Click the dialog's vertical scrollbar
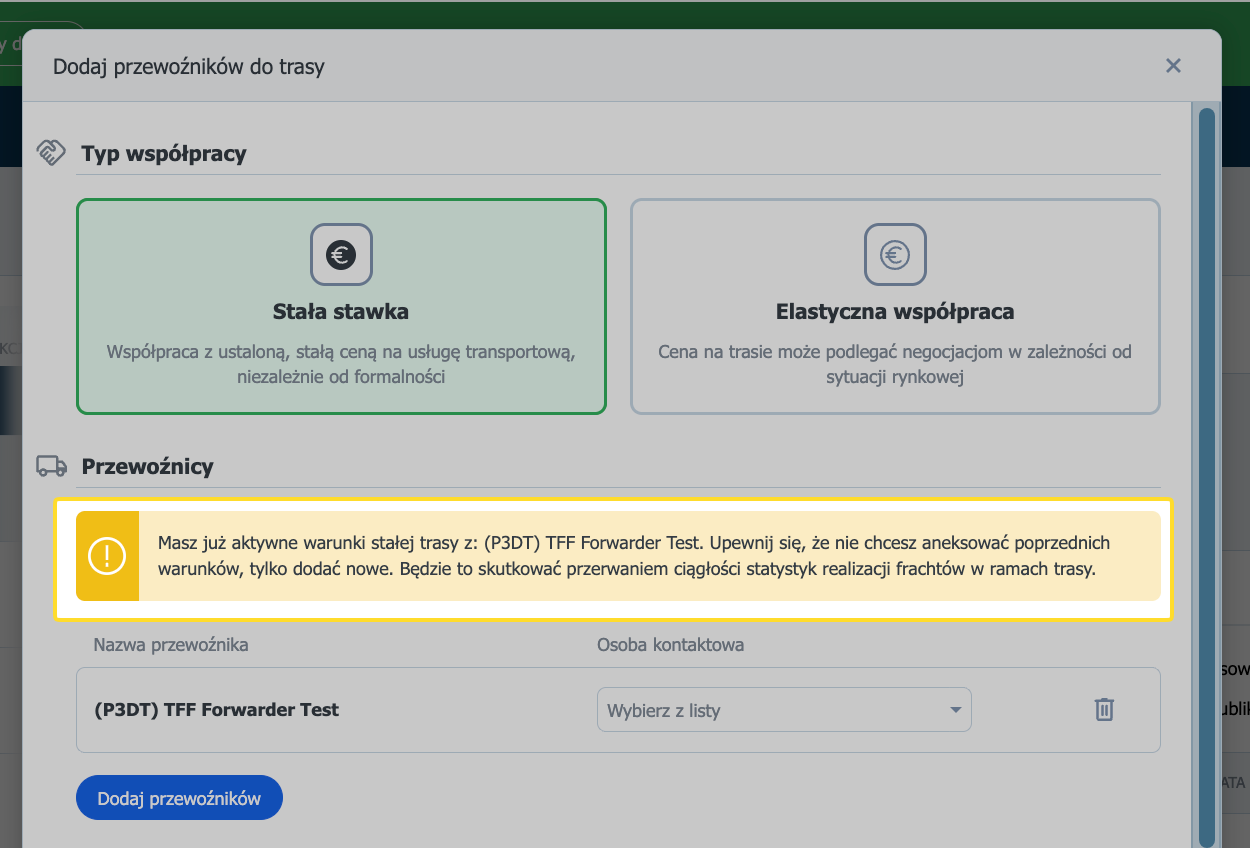Image resolution: width=1250 pixels, height=848 pixels. [1206, 476]
